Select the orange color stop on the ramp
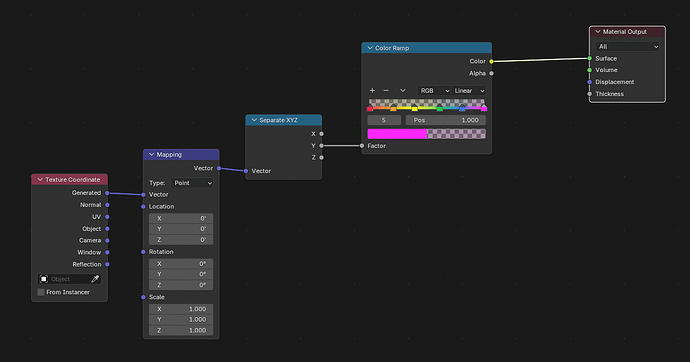This screenshot has height=362, width=690. (393, 108)
